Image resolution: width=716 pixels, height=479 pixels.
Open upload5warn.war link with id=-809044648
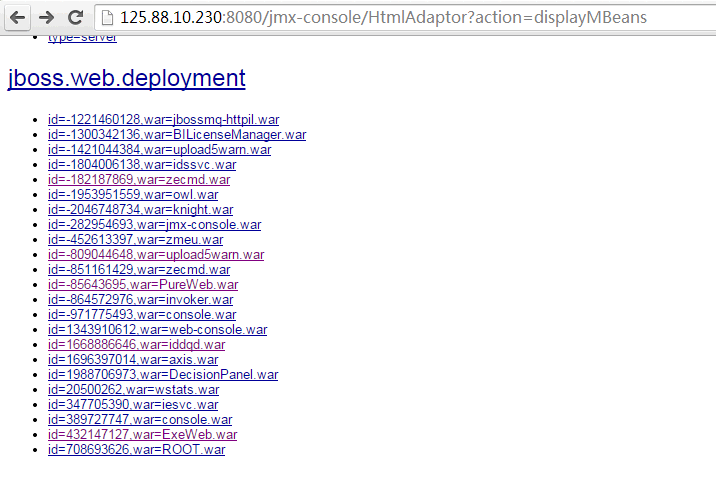pyautogui.click(x=156, y=255)
